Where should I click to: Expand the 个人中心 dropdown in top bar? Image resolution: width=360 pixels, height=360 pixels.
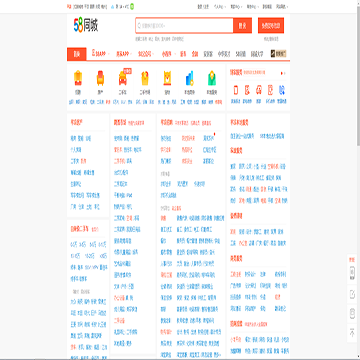coord(220,6)
